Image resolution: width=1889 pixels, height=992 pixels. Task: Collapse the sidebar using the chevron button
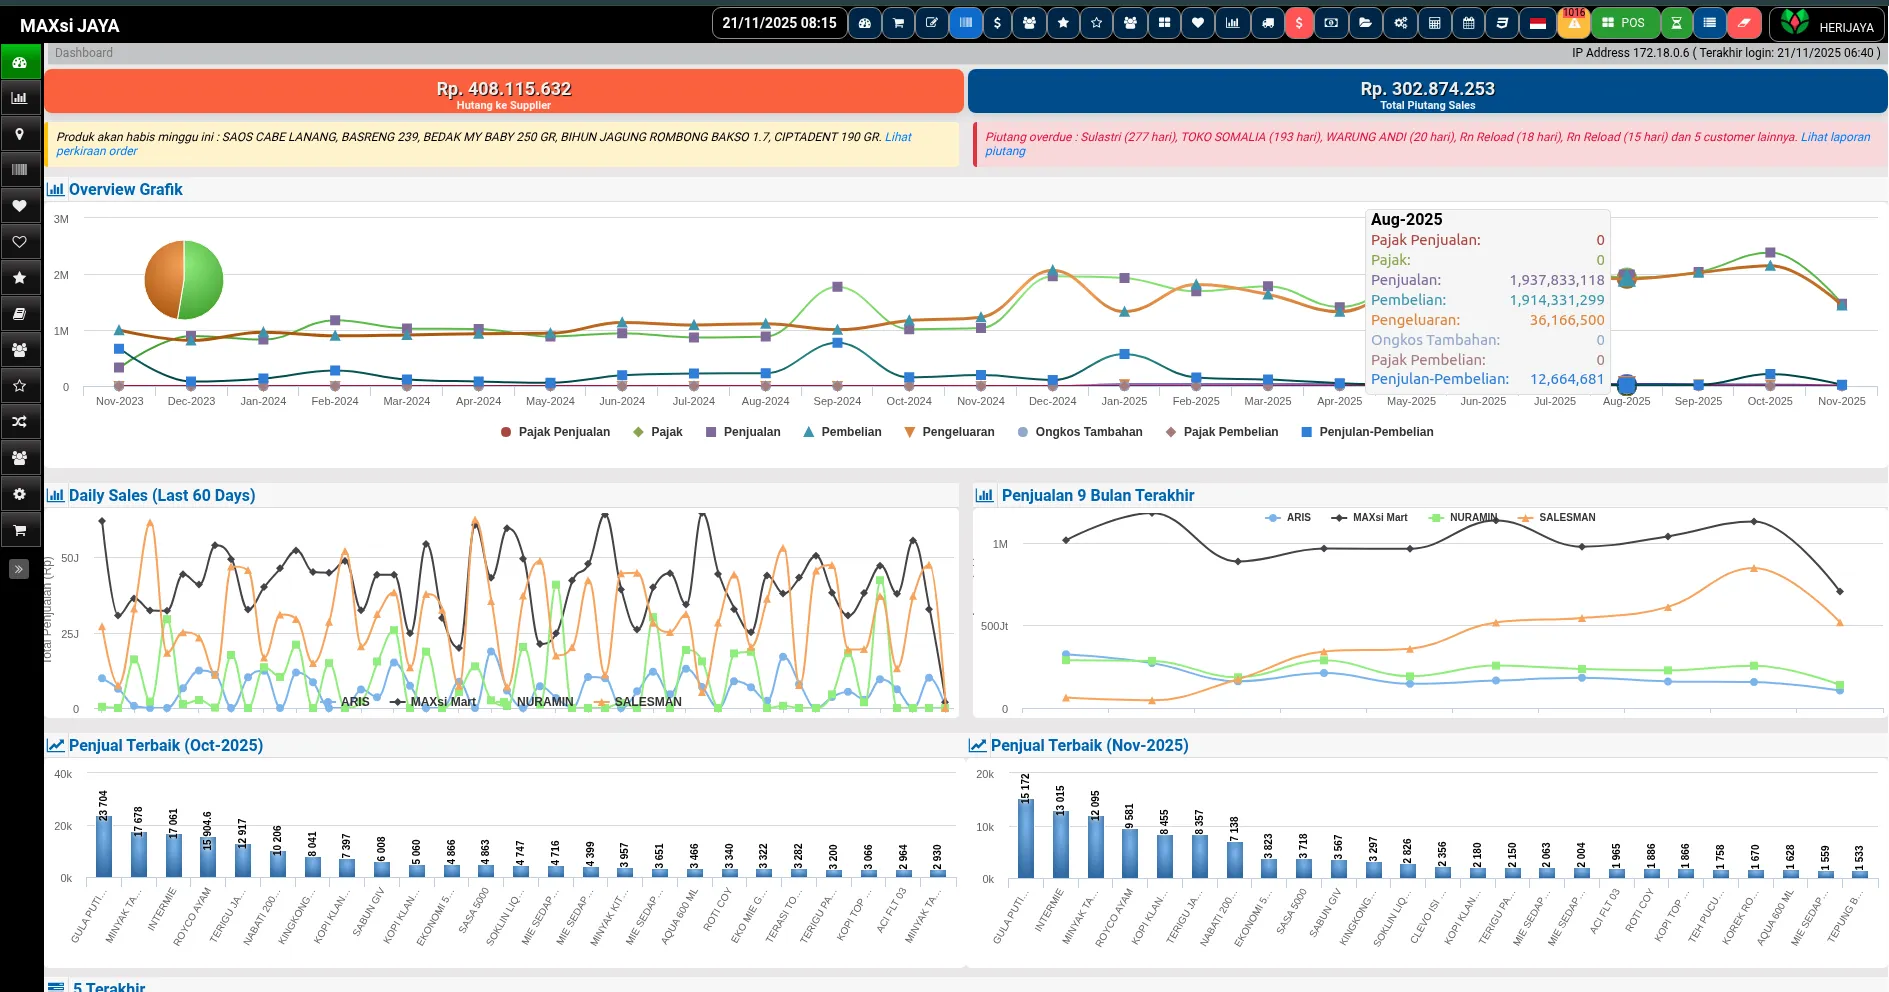click(18, 569)
